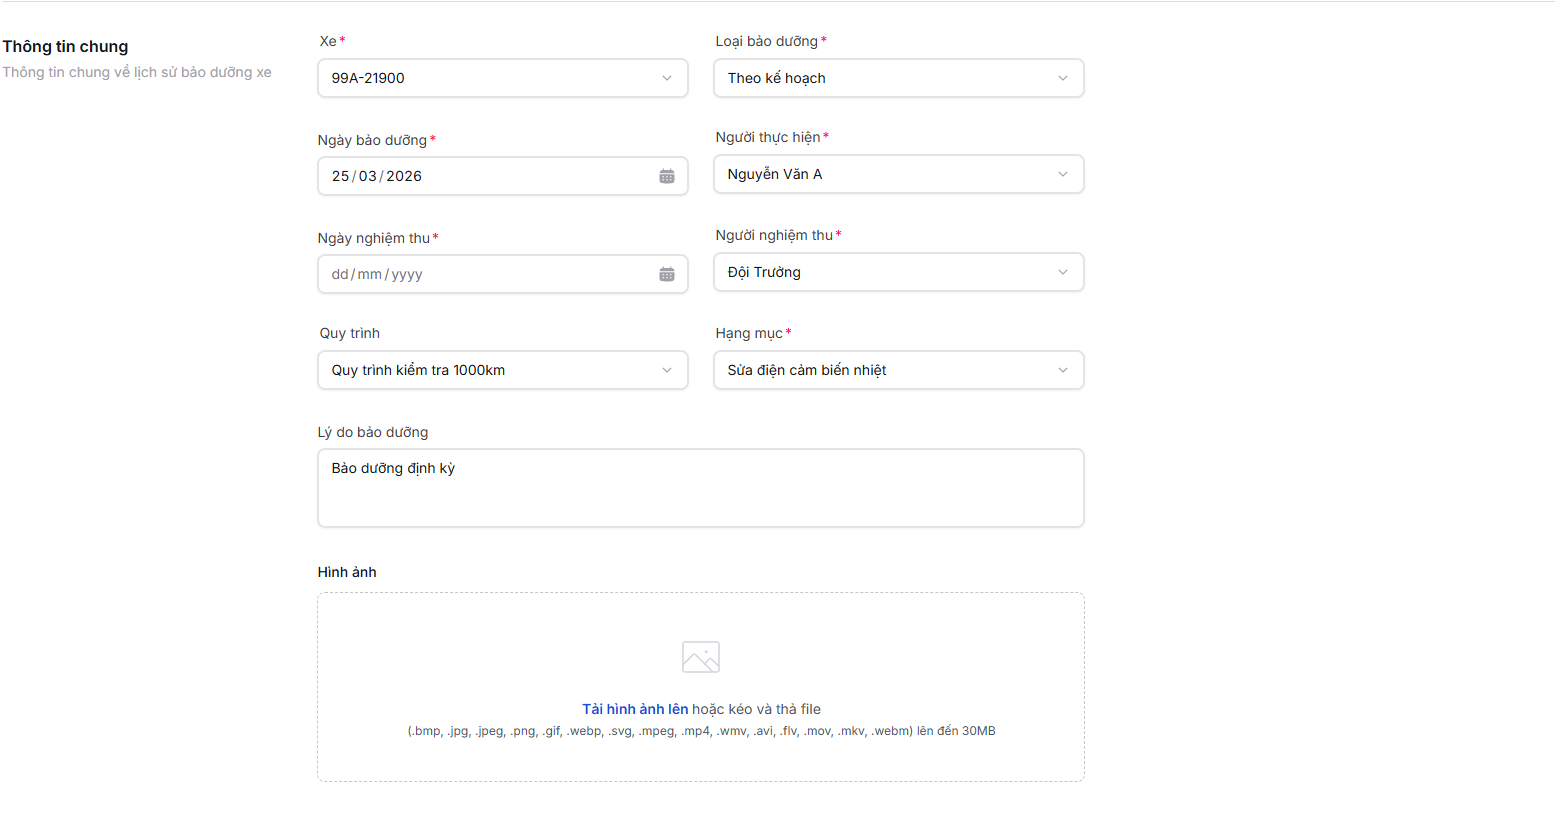Screen dimensions: 1557x814
Task: Click the Ngày nghiệm thu date input field
Action: (480, 274)
